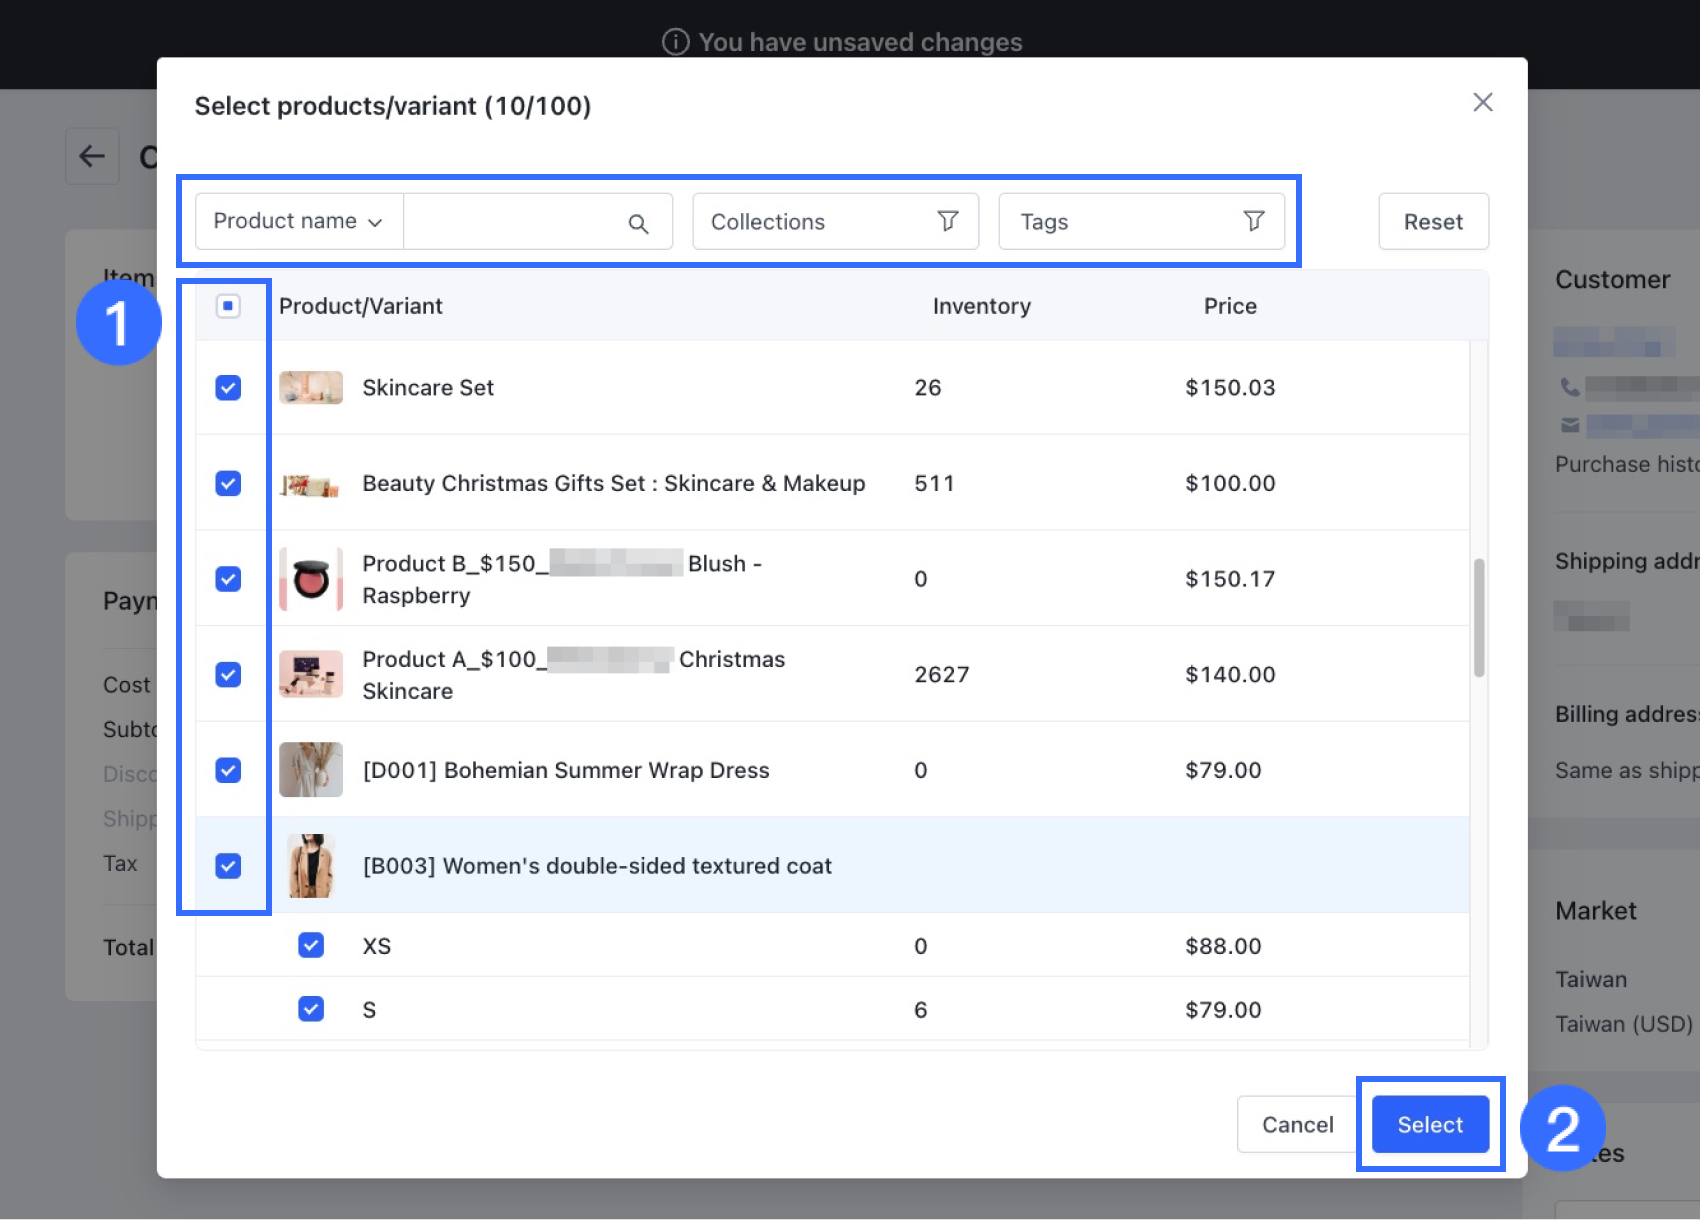Screen dimensions: 1700x1220
Task: Close the Select products dialog
Action: click(1482, 102)
